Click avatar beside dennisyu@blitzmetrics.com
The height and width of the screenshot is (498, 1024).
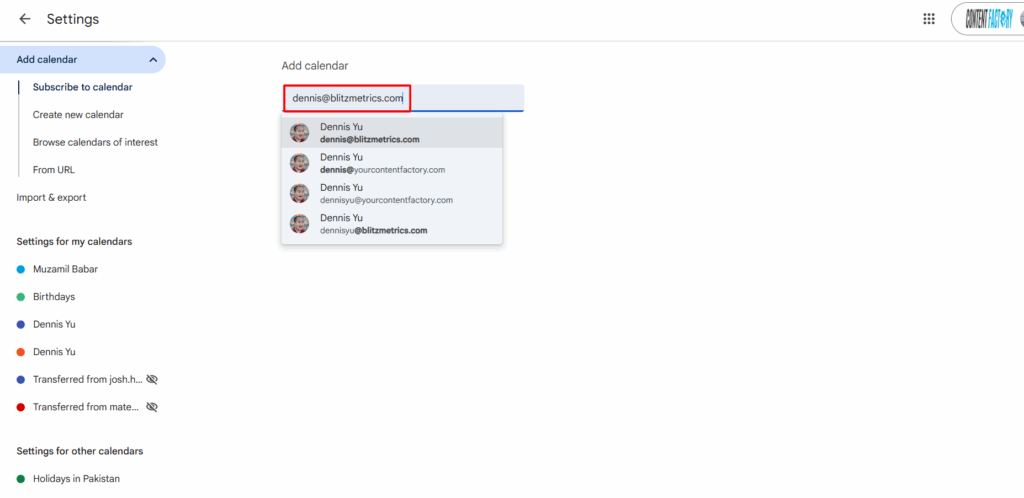(x=300, y=224)
